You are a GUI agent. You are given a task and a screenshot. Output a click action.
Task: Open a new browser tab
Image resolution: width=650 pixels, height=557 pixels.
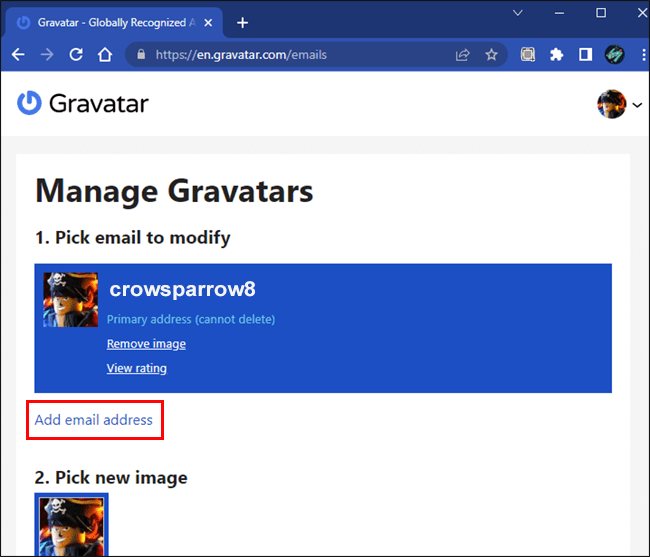click(243, 23)
